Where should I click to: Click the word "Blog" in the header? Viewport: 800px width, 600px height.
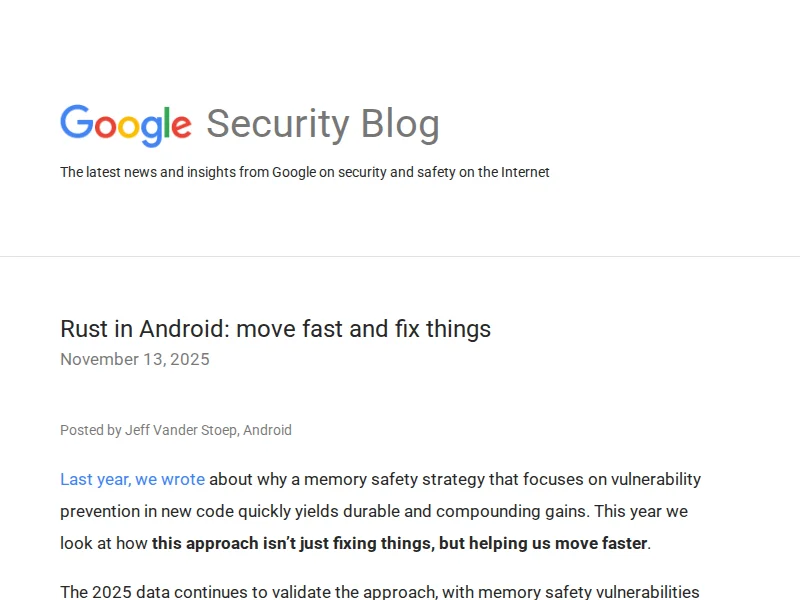coord(400,124)
